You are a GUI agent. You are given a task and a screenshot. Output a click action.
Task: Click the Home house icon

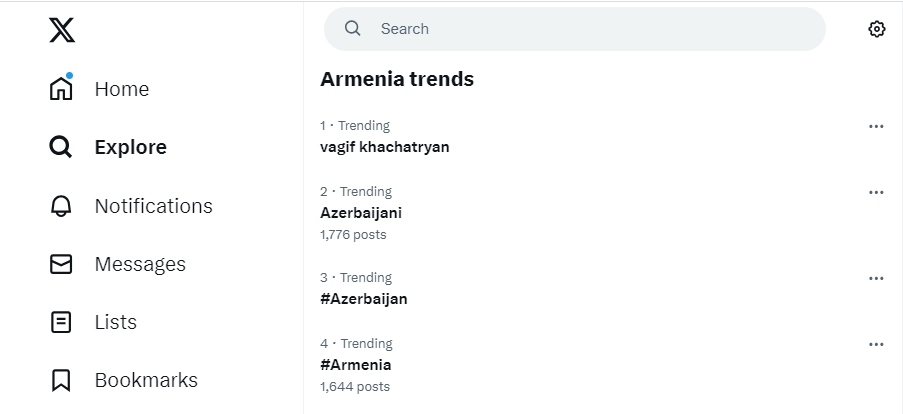[61, 89]
